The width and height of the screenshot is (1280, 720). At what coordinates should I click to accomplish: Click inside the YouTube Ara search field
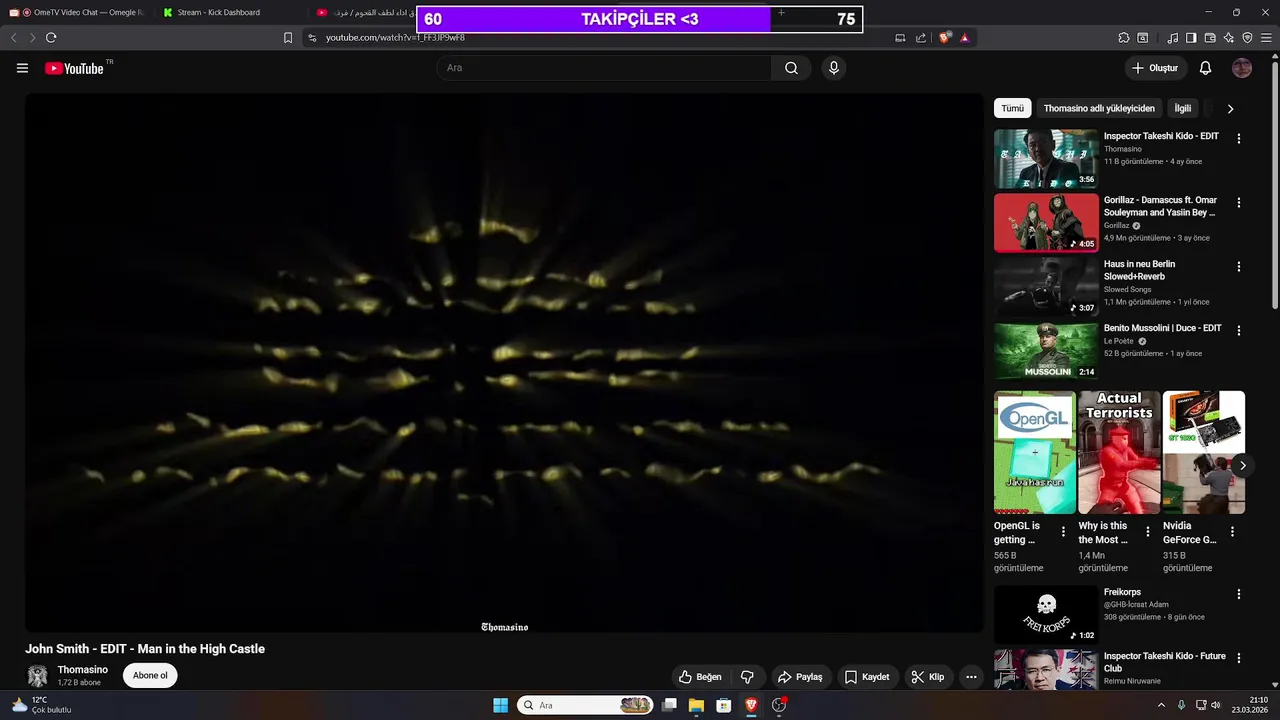pyautogui.click(x=604, y=68)
